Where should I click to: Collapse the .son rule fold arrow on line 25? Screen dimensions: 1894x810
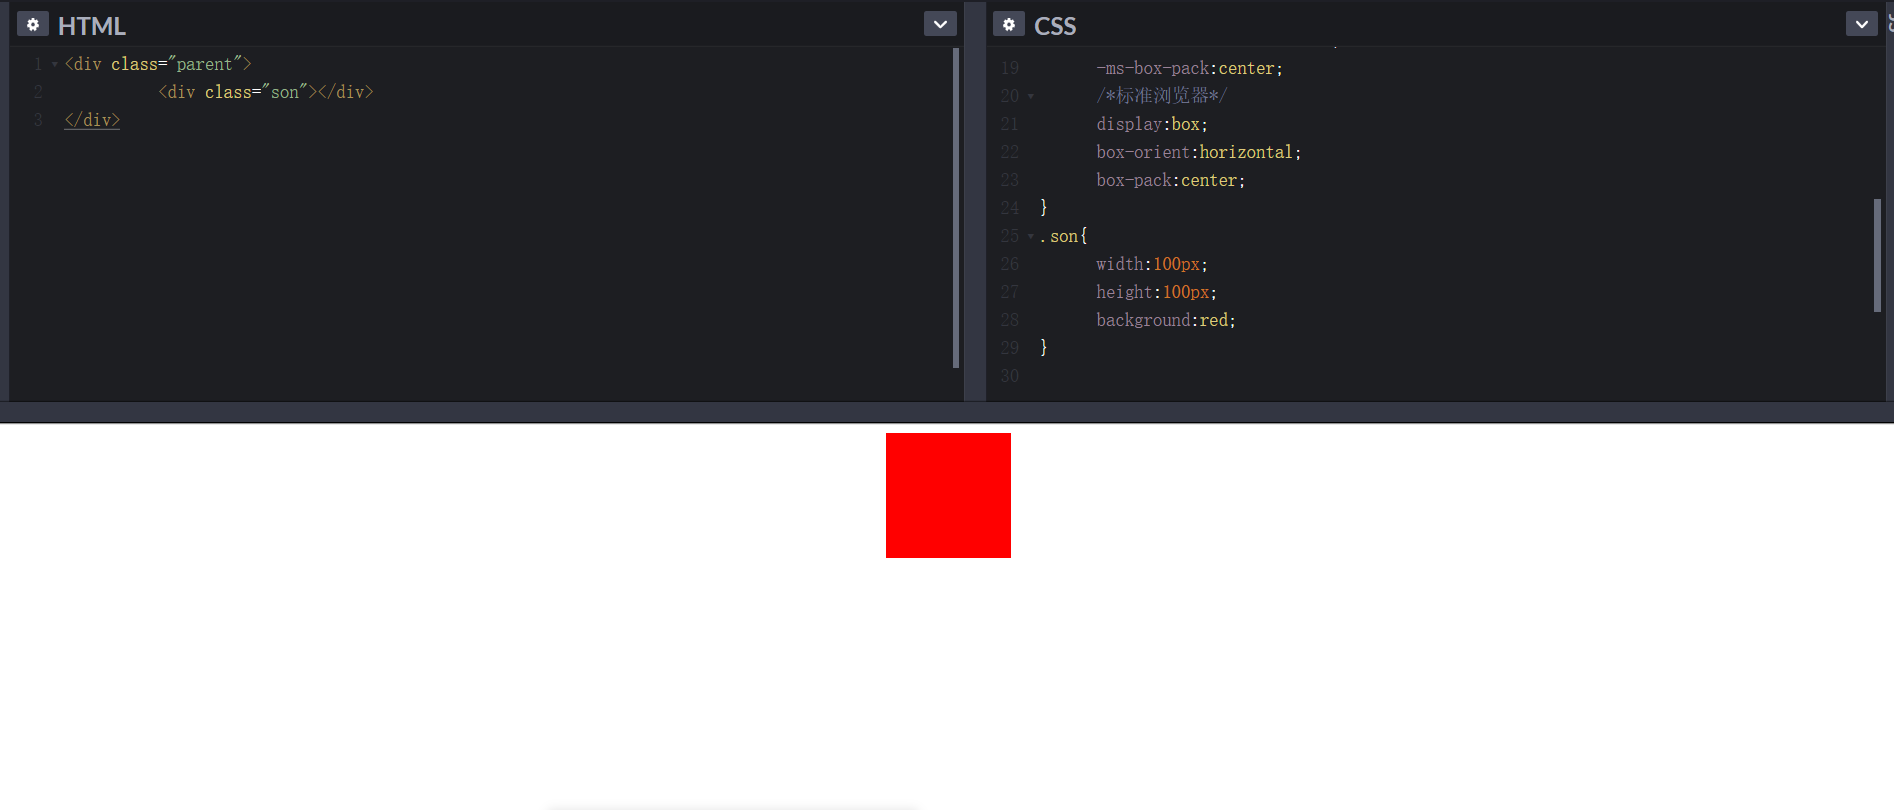(x=1030, y=236)
